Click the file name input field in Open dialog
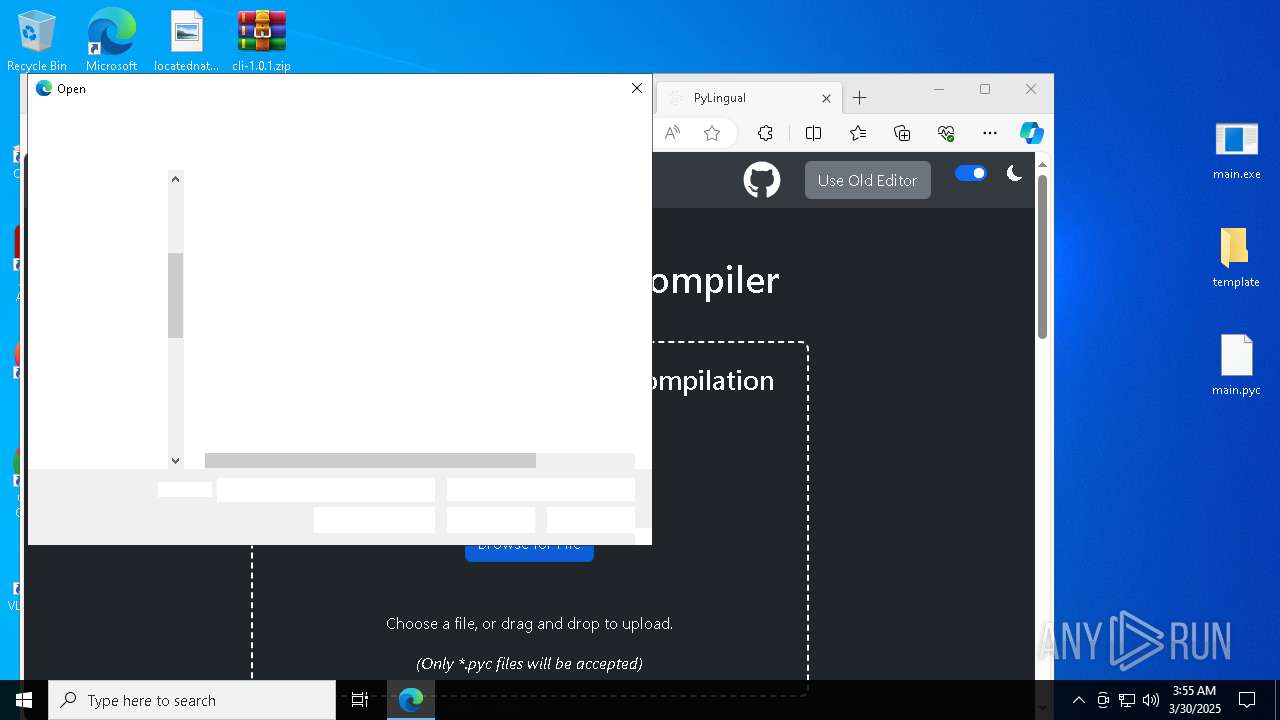 pyautogui.click(x=326, y=489)
